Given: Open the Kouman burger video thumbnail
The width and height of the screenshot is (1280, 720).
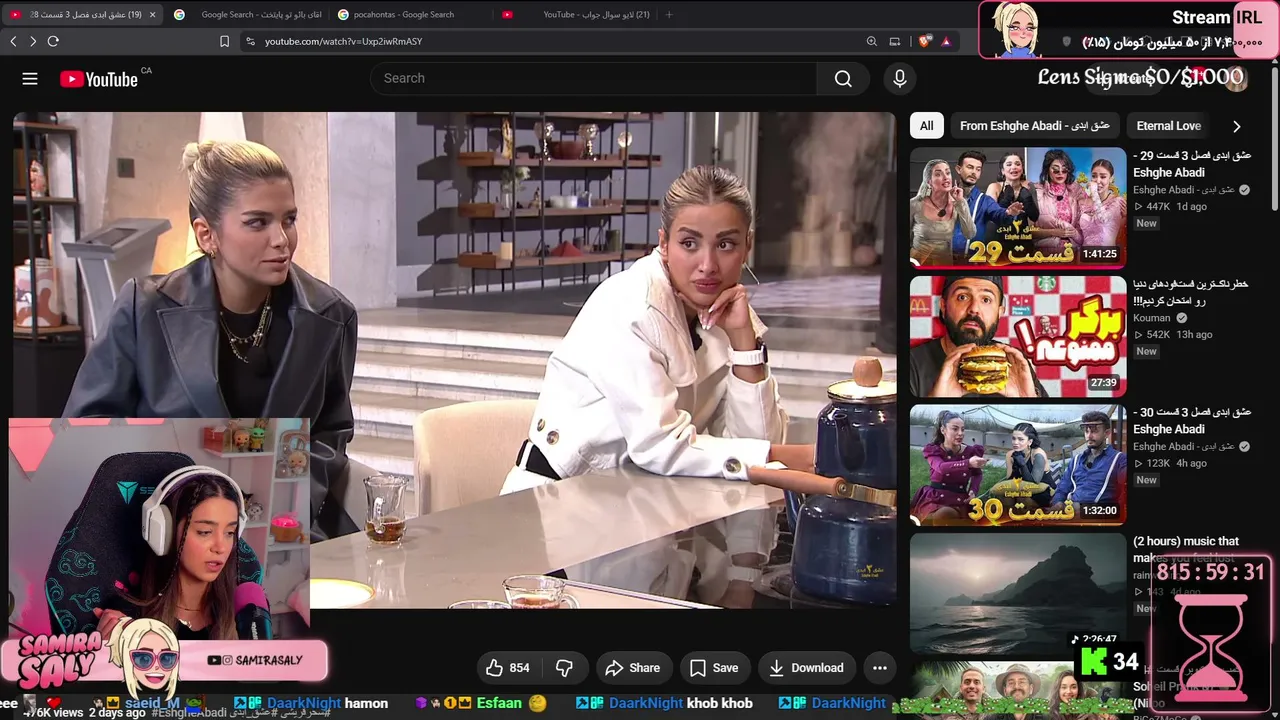Looking at the screenshot, I should 1018,337.
